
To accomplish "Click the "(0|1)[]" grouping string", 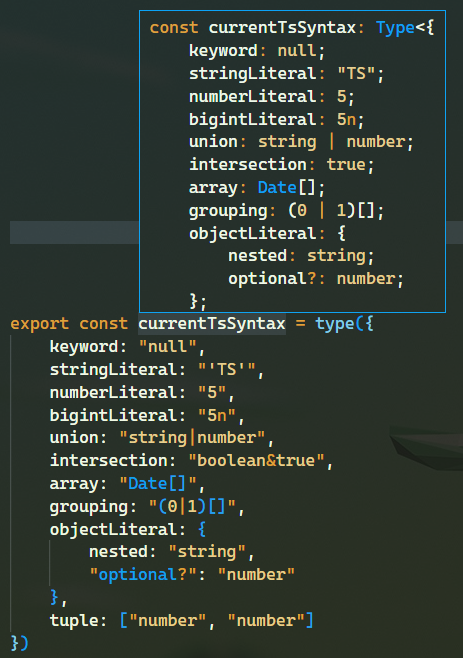I will pos(192,507).
